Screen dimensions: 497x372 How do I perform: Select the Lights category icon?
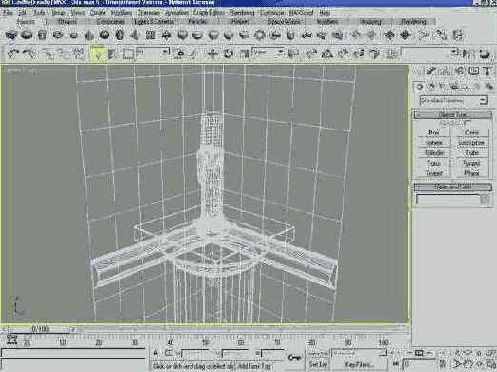tap(443, 86)
